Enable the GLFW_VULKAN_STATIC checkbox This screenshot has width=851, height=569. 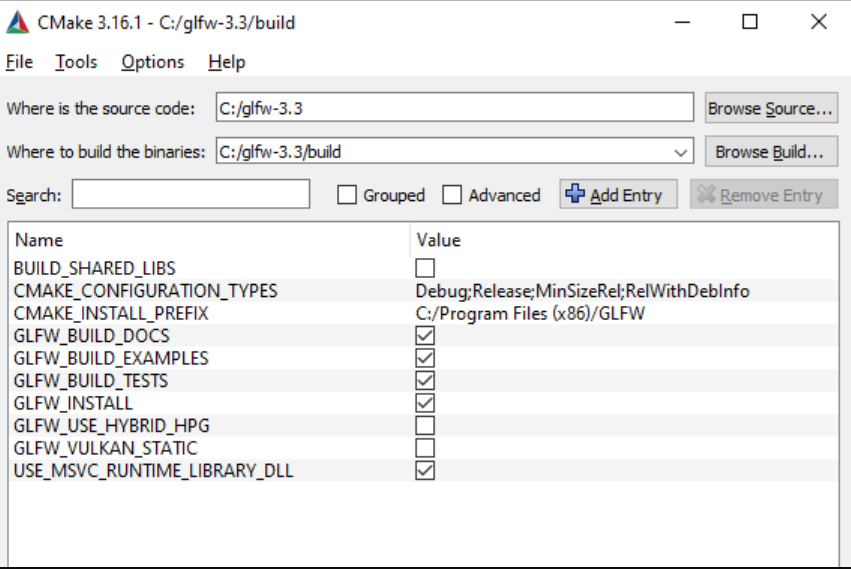click(x=426, y=448)
